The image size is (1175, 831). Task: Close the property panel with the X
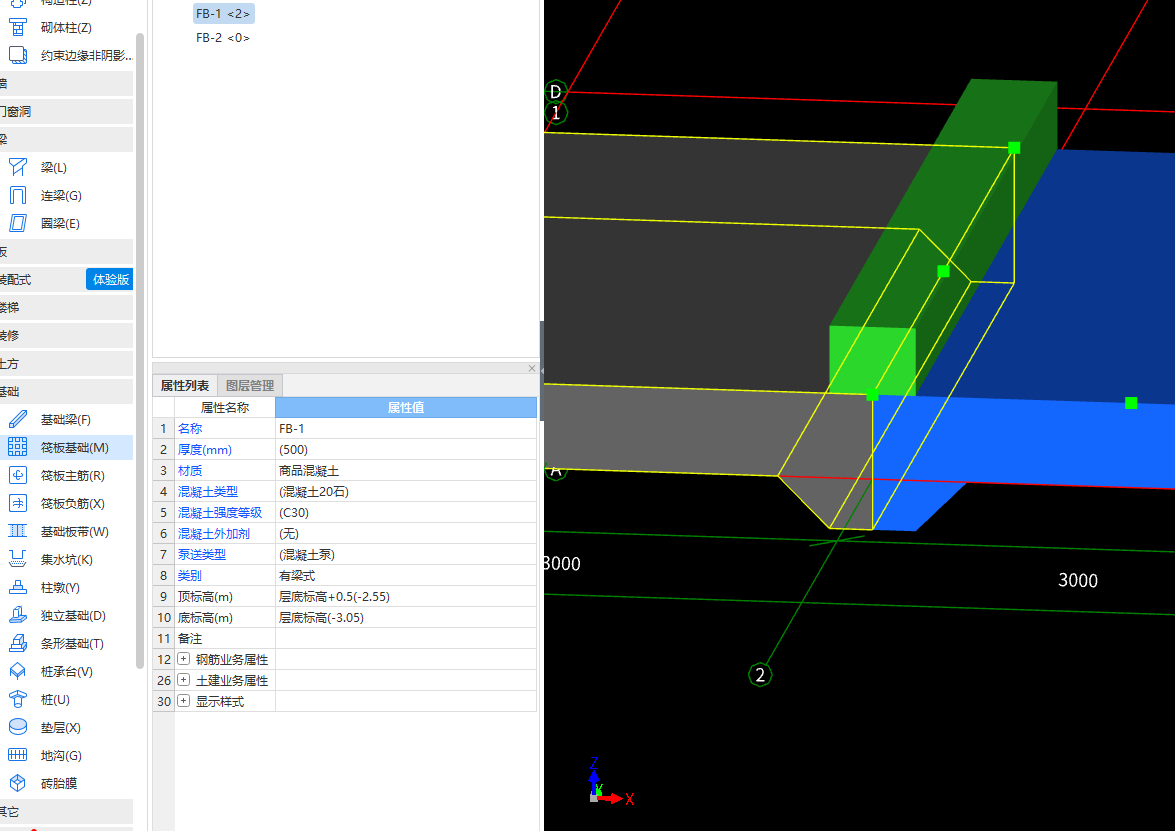pyautogui.click(x=532, y=368)
